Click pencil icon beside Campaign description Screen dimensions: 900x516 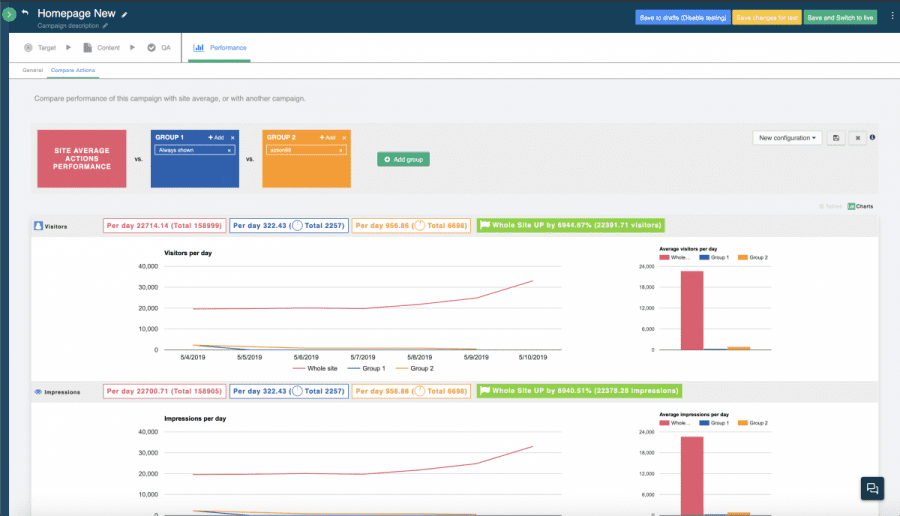(x=106, y=26)
